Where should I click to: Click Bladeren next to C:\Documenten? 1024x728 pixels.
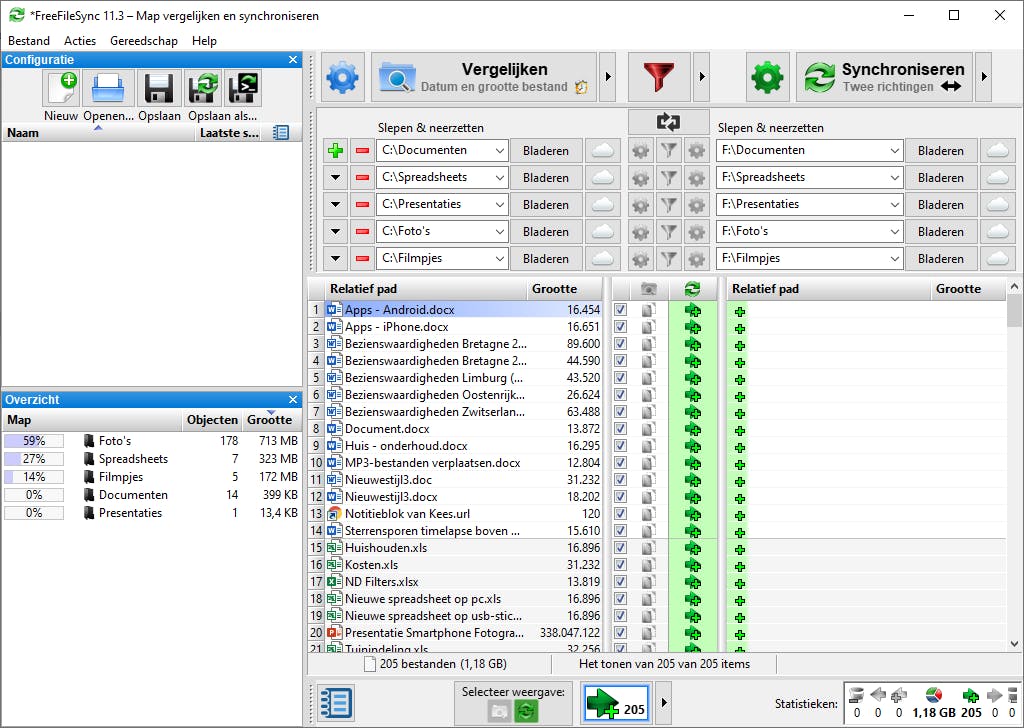546,151
